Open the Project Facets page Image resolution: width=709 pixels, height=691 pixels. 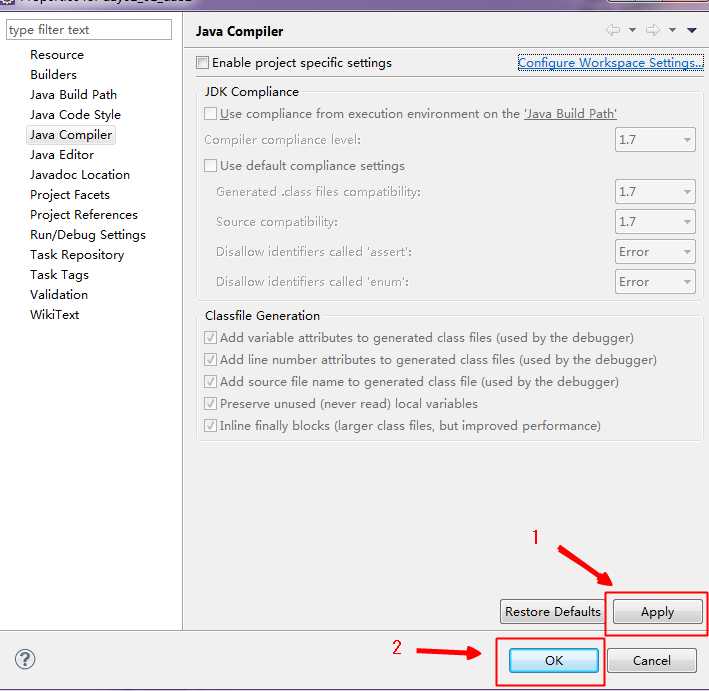70,195
